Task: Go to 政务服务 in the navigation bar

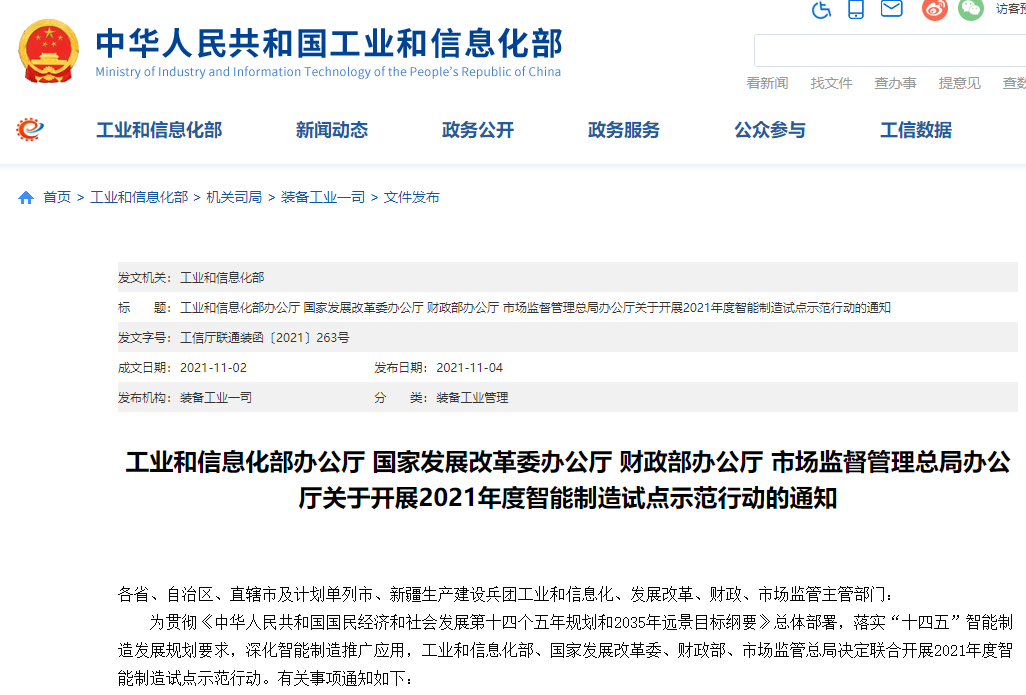Action: (x=624, y=130)
